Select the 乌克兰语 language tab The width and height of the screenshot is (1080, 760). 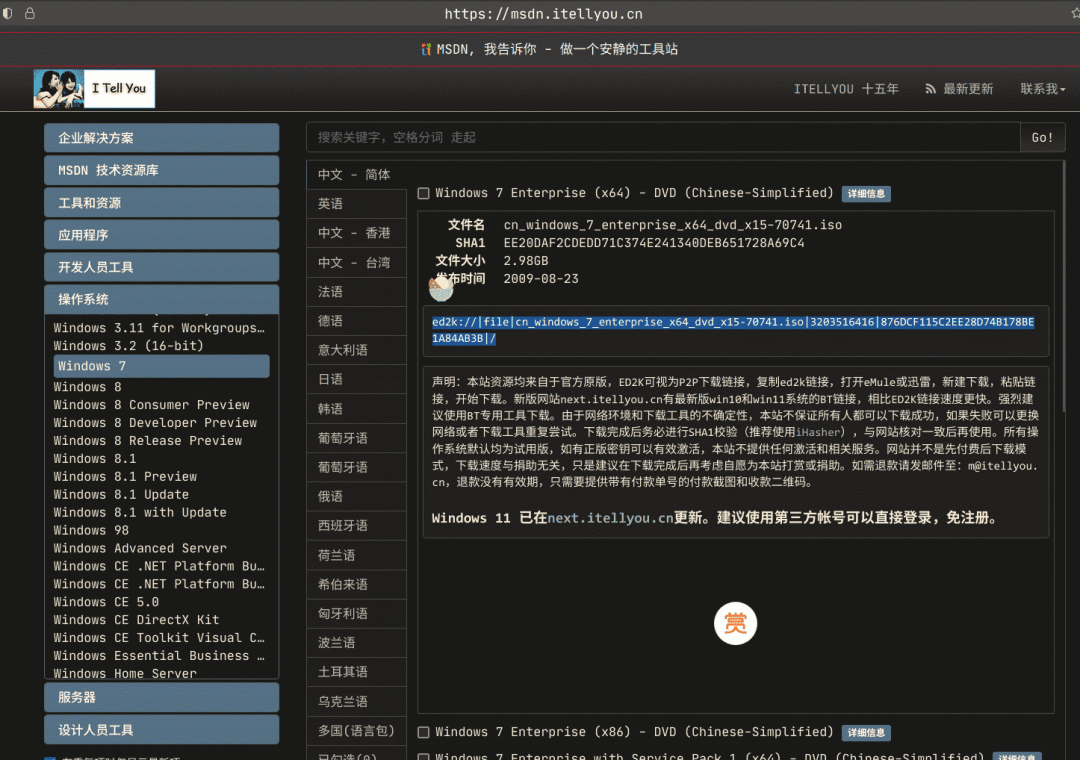[x=356, y=701]
